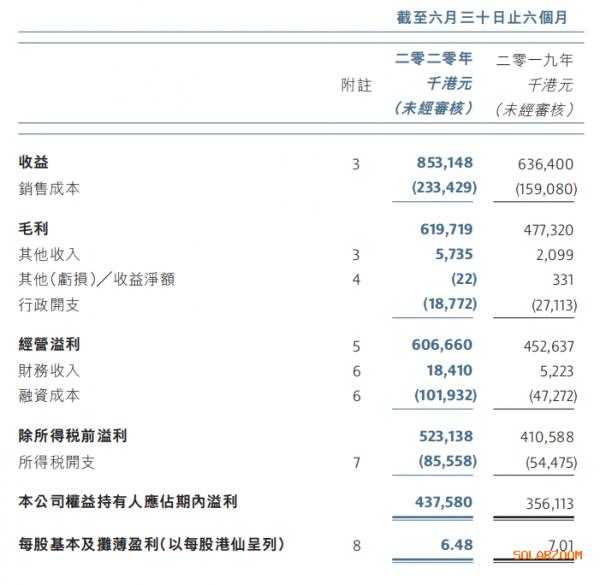The width and height of the screenshot is (600, 585).
Task: Click the 經營溢利 row label
Action: (x=49, y=344)
